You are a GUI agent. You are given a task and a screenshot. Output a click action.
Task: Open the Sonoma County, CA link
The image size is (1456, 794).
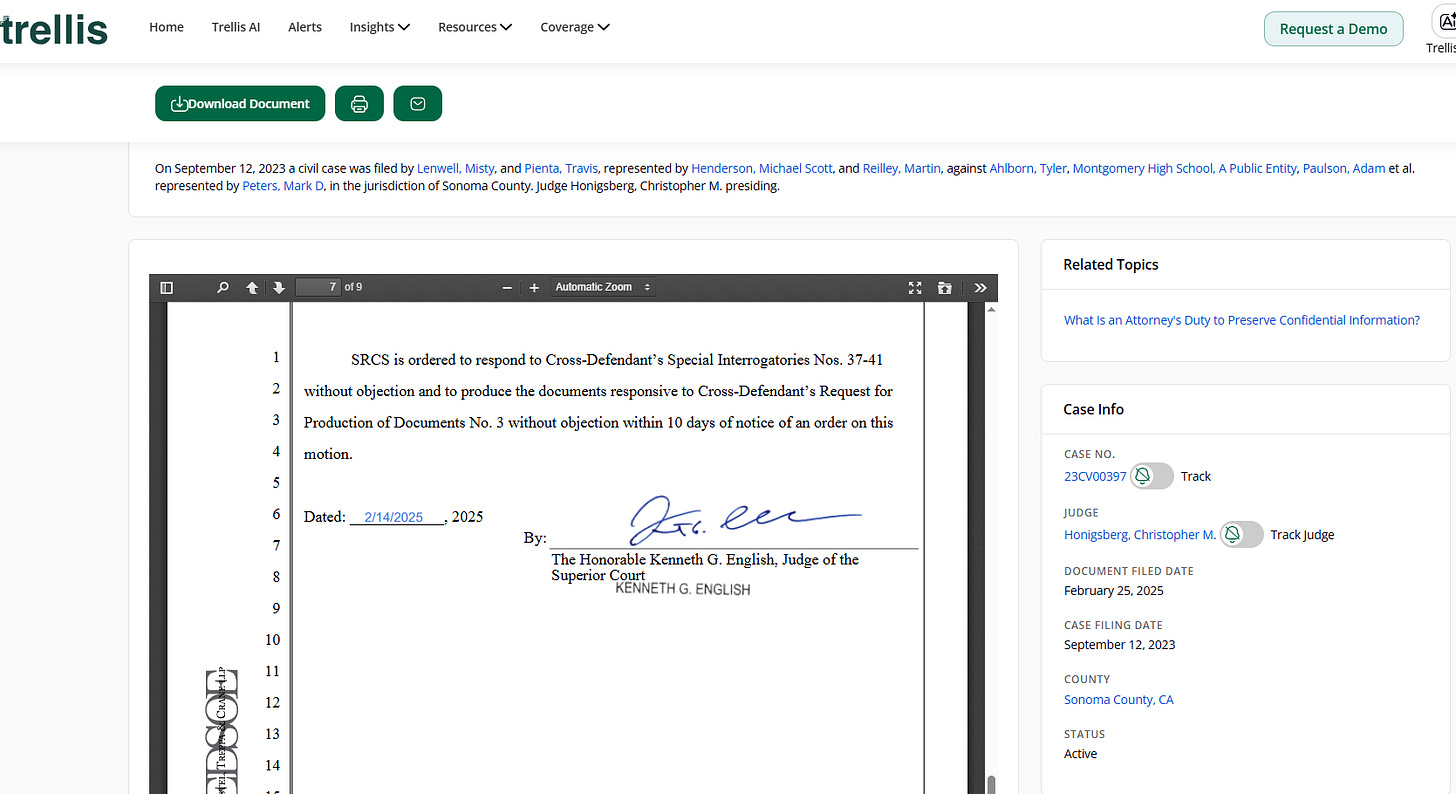click(x=1119, y=699)
